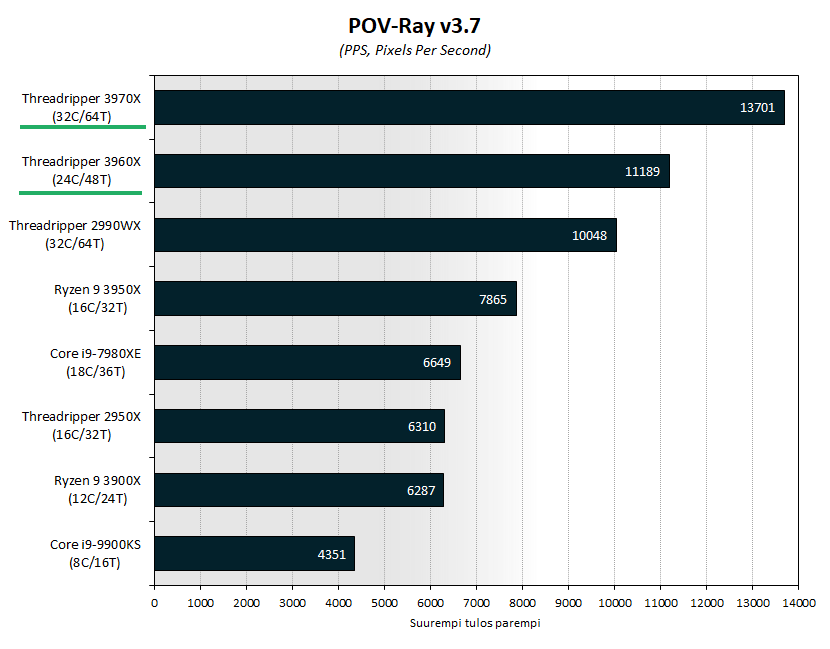Click the 13701 value on the top bar
Image resolution: width=830 pixels, height=649 pixels.
(x=757, y=107)
